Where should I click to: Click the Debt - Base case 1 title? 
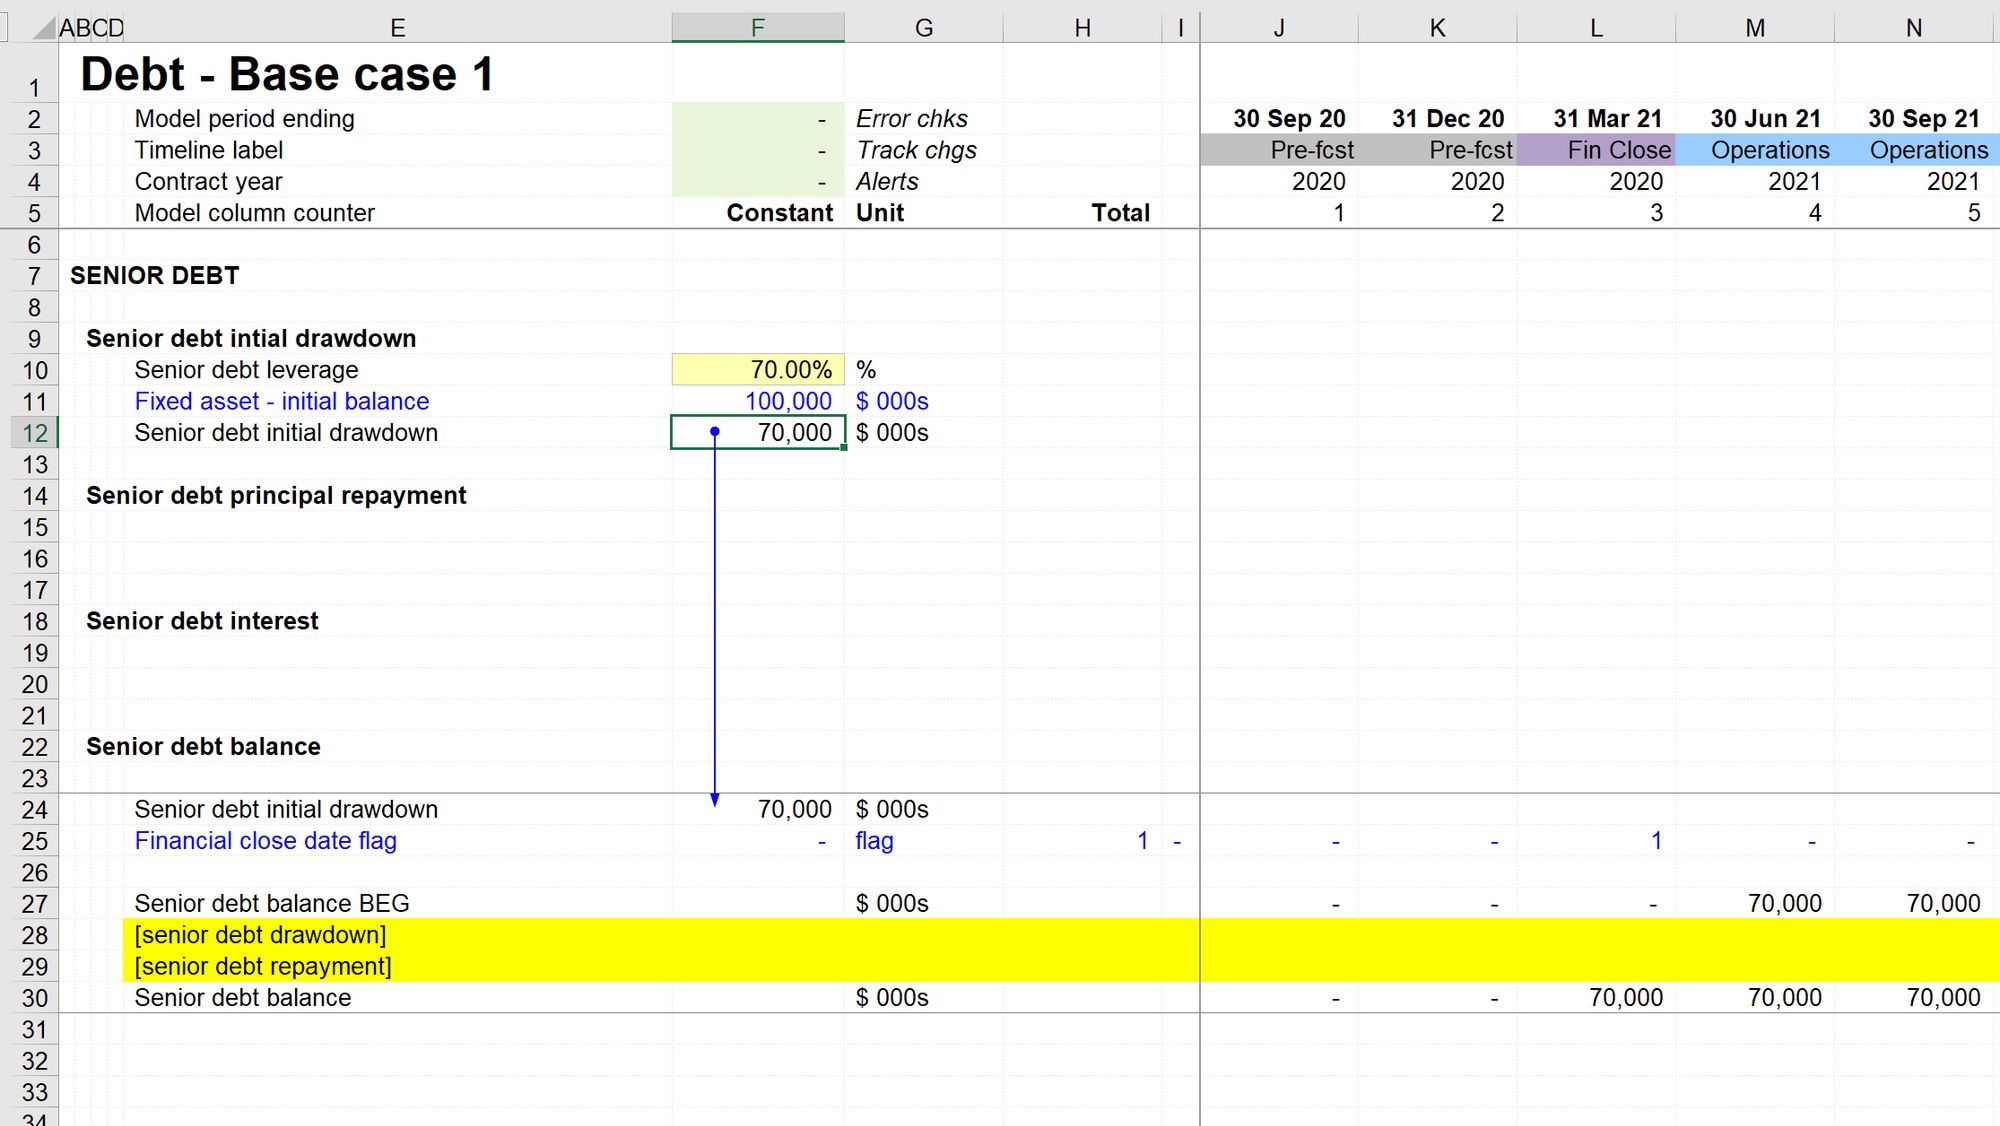click(287, 74)
